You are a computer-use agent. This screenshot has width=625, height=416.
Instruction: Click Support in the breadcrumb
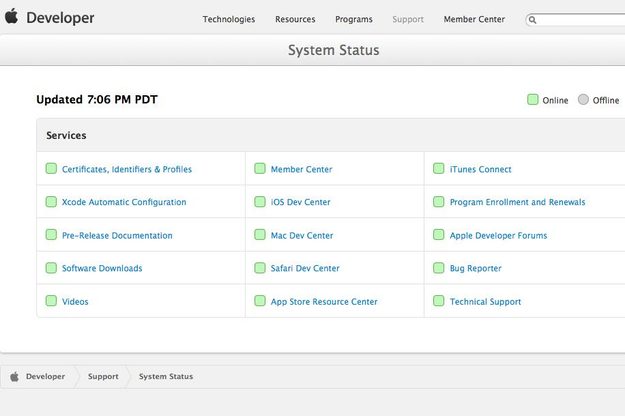click(x=103, y=377)
